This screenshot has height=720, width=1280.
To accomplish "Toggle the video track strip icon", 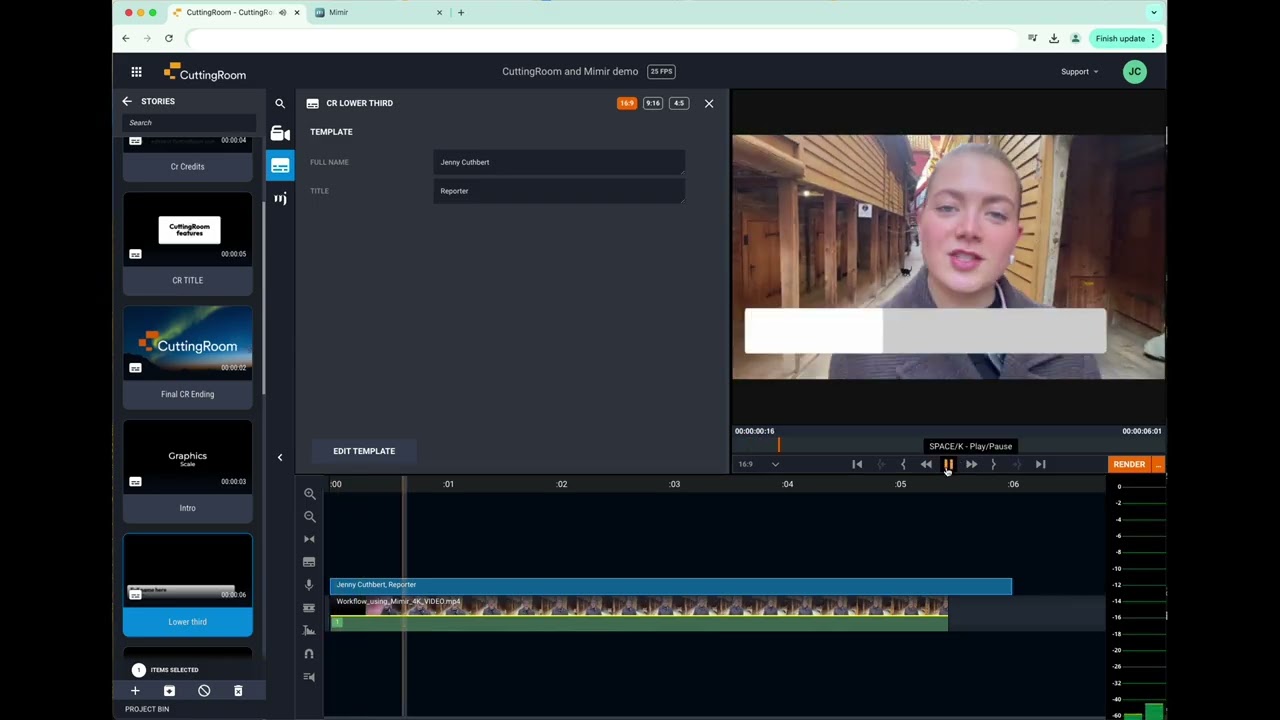I will click(309, 608).
